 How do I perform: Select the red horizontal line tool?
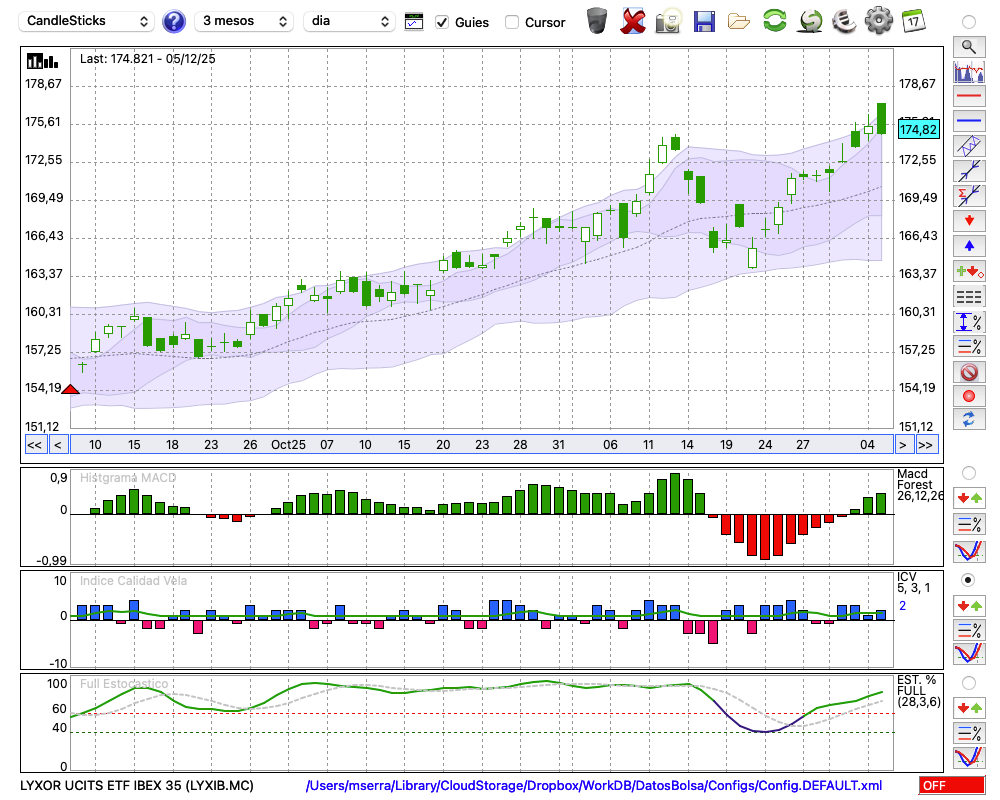(x=969, y=96)
